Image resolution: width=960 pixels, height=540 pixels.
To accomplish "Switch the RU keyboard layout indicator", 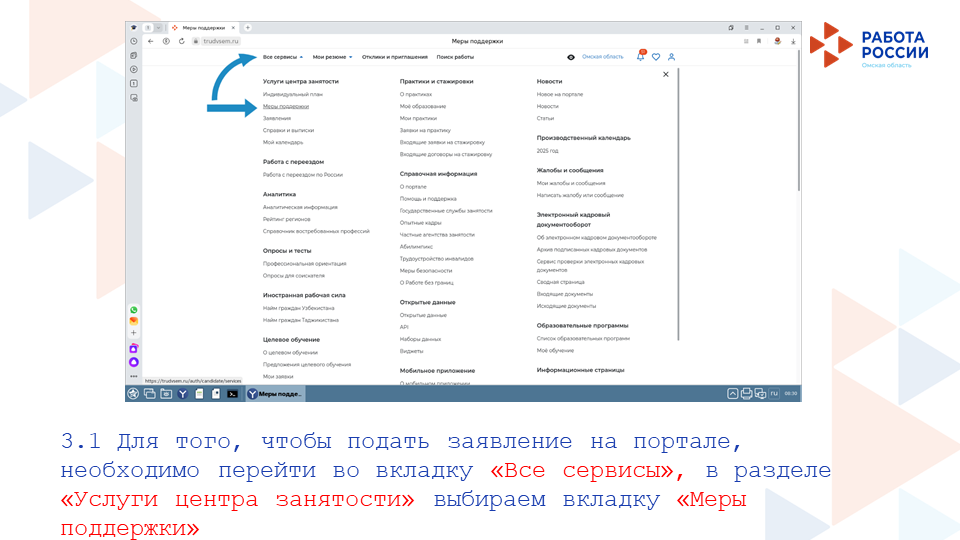I will 774,394.
